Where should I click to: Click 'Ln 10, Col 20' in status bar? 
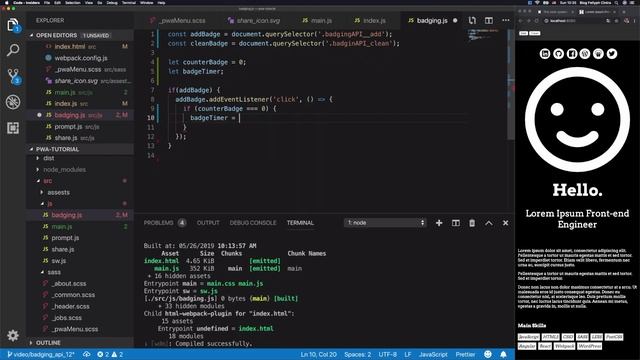point(318,354)
